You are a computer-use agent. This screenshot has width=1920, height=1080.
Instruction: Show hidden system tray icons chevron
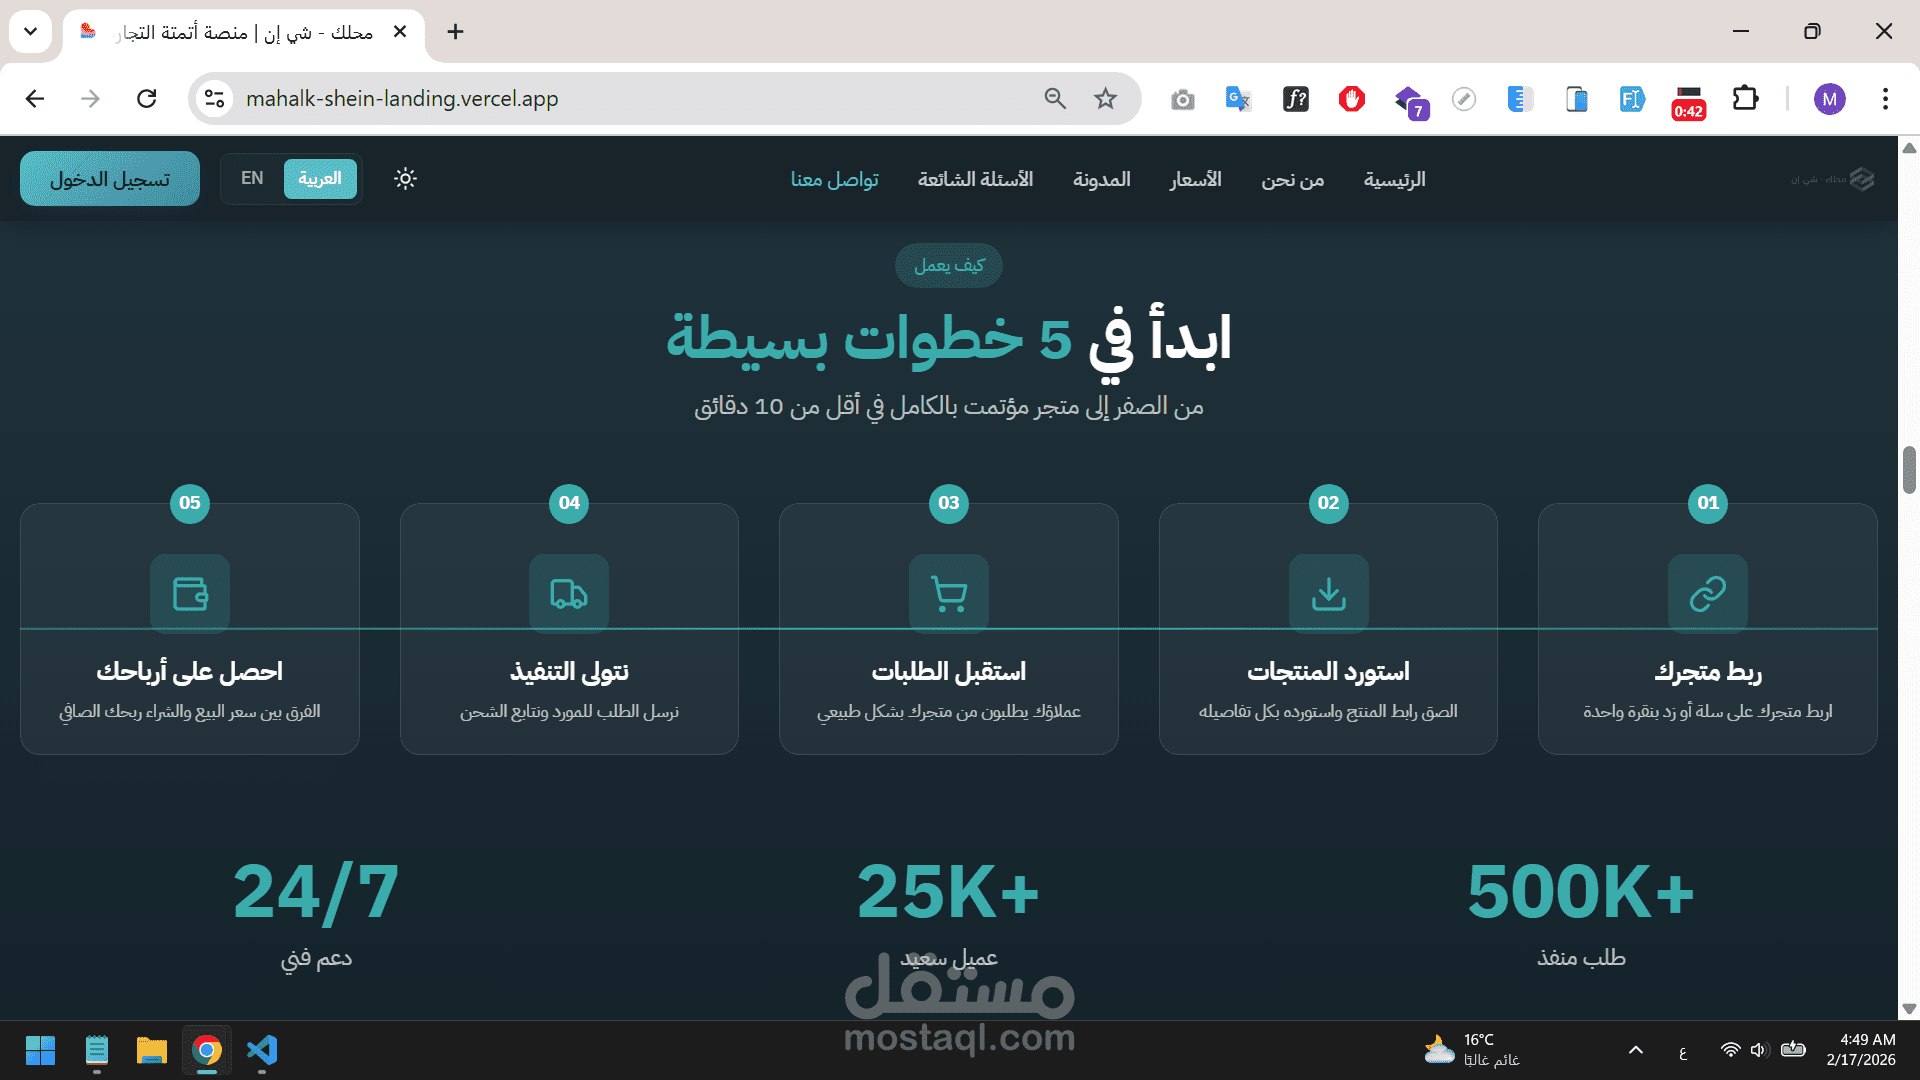1636,1050
